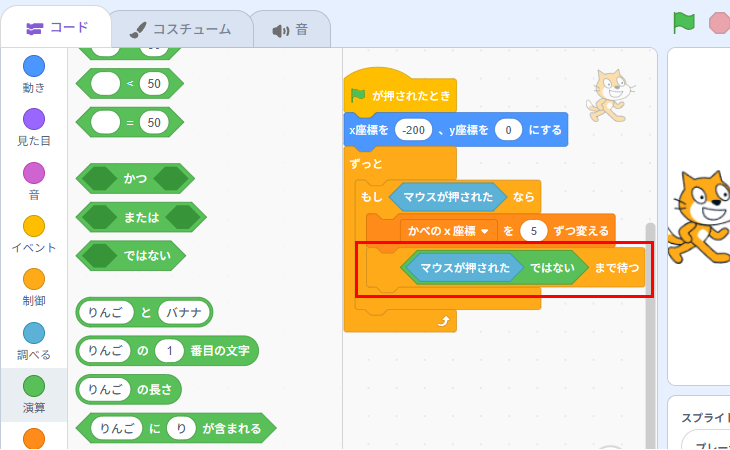Screen dimensions: 730x450
Task: Click the cat sprite on the stage
Action: point(704,215)
